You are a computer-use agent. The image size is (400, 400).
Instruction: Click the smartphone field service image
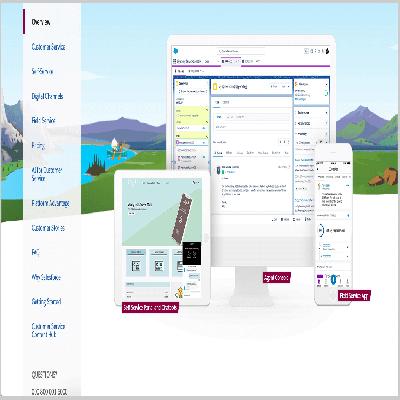(x=334, y=224)
